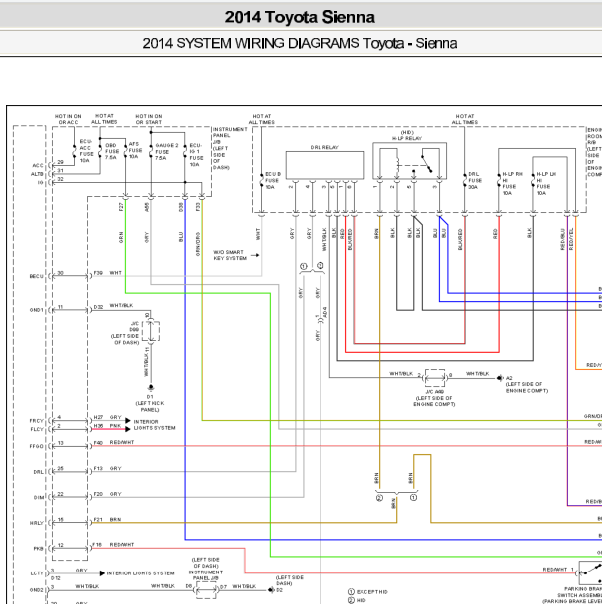Click the 'BECU' terminal label
The height and width of the screenshot is (604, 602).
37,277
